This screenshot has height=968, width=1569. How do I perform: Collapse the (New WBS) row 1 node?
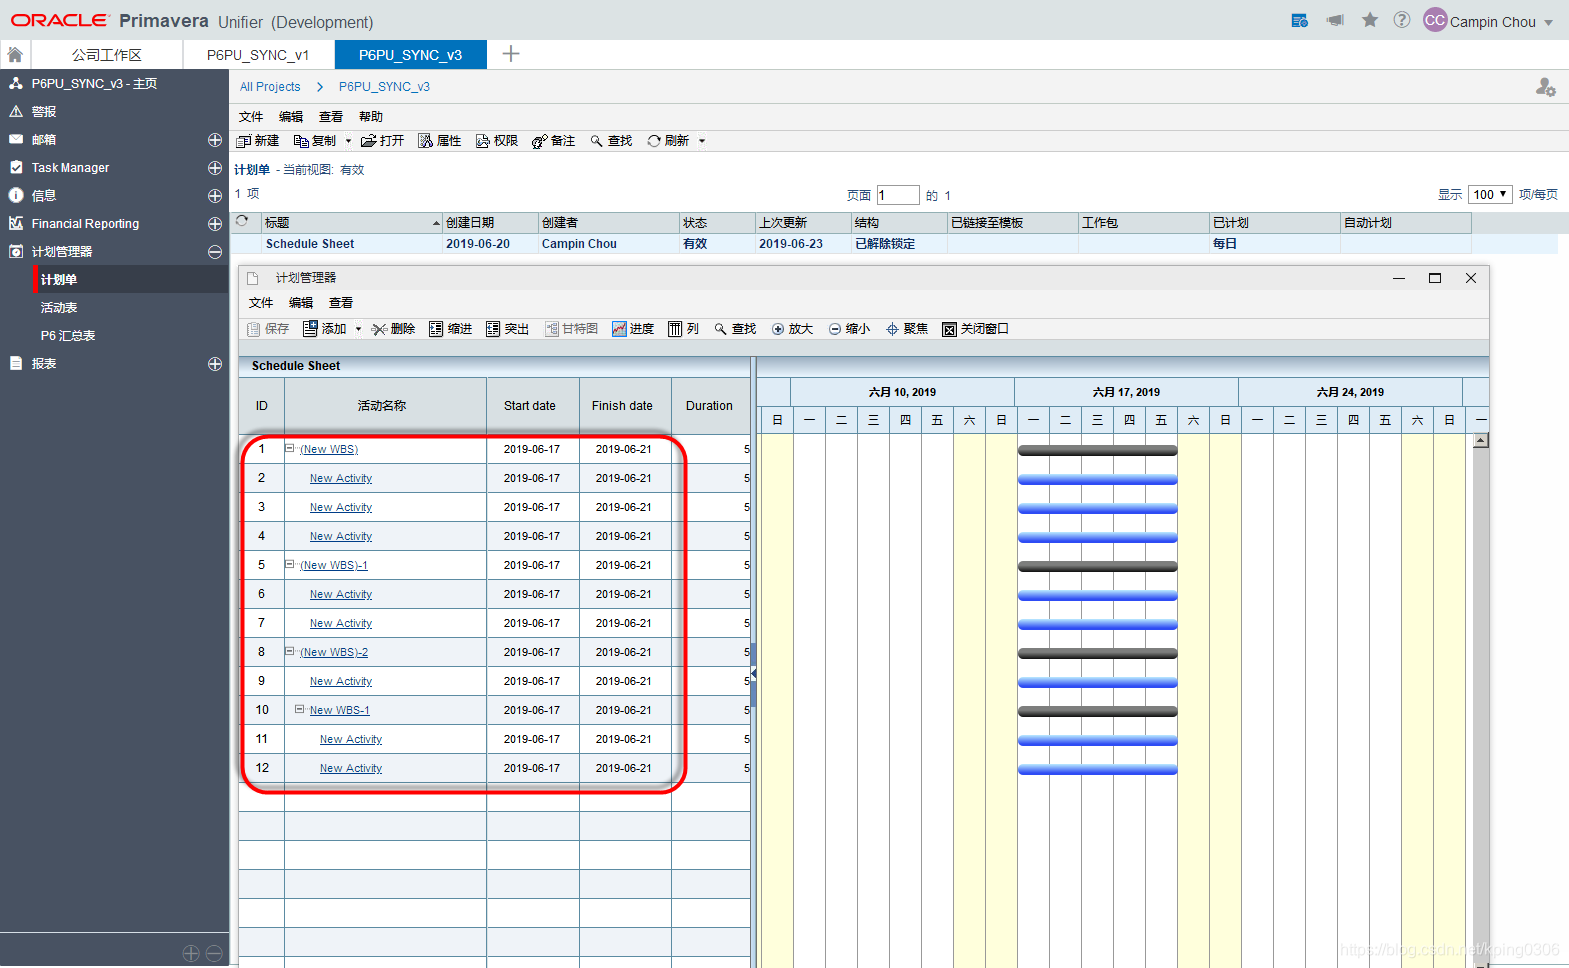290,448
